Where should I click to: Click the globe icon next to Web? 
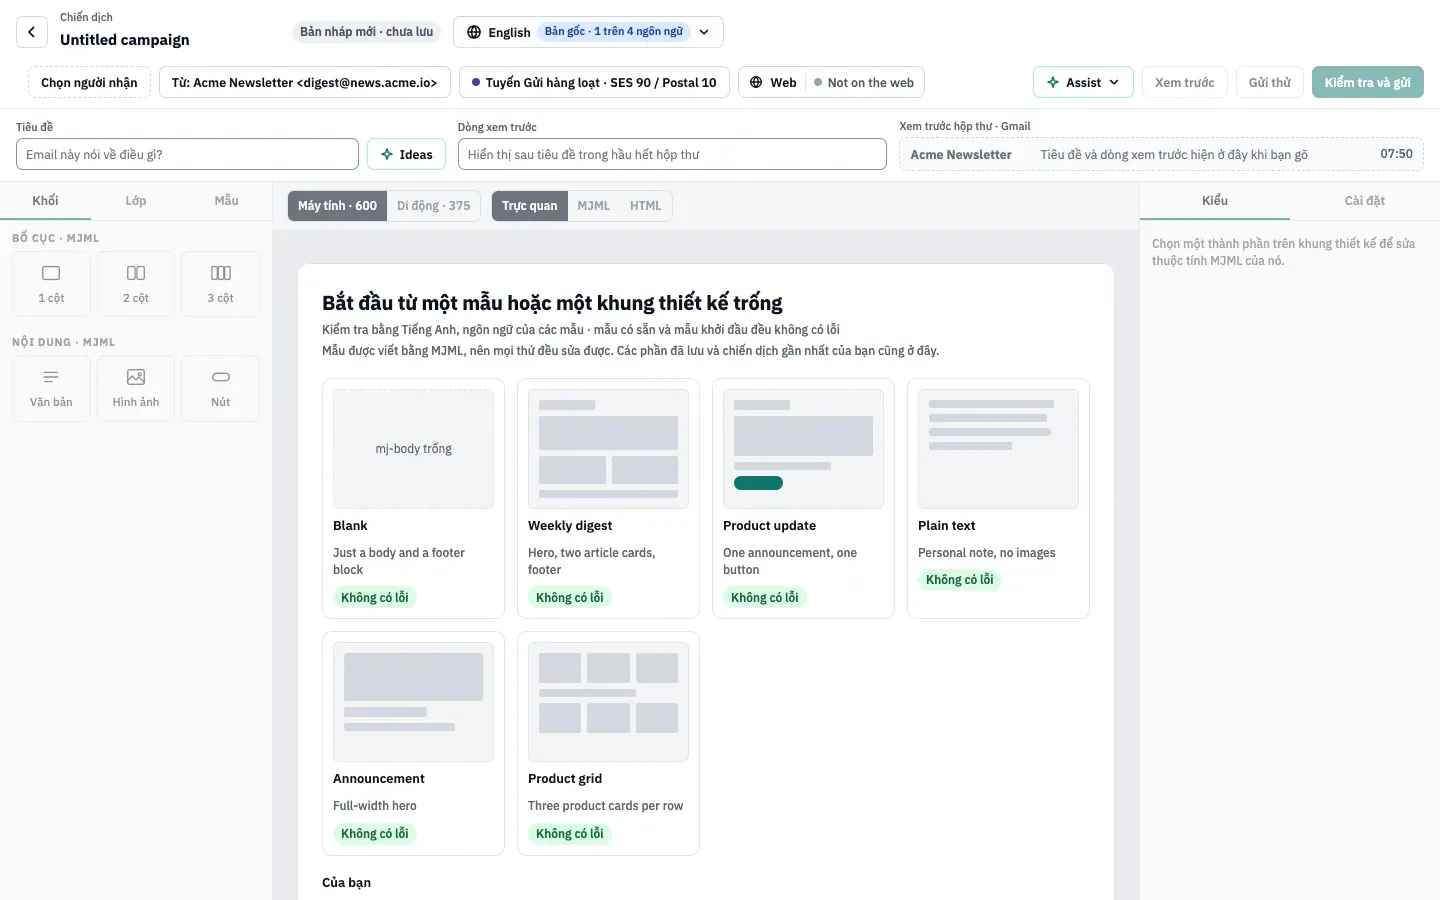756,82
